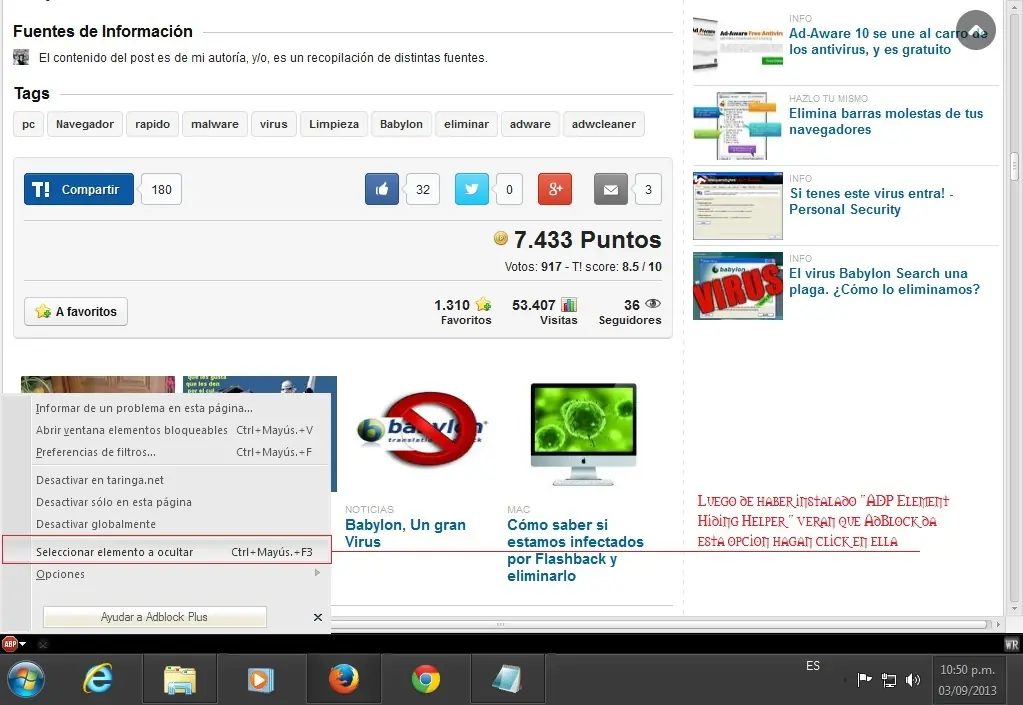This screenshot has height=705, width=1023.
Task: Click the 36 Seguidores eye icon
Action: (652, 304)
